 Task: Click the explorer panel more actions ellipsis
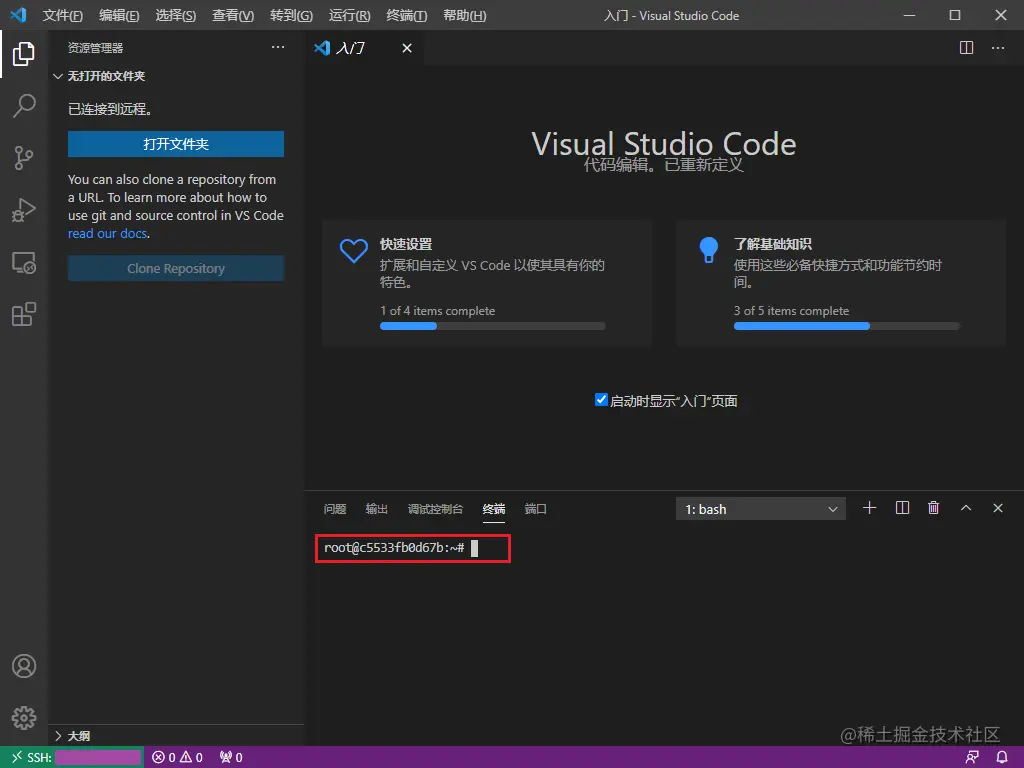pos(278,47)
